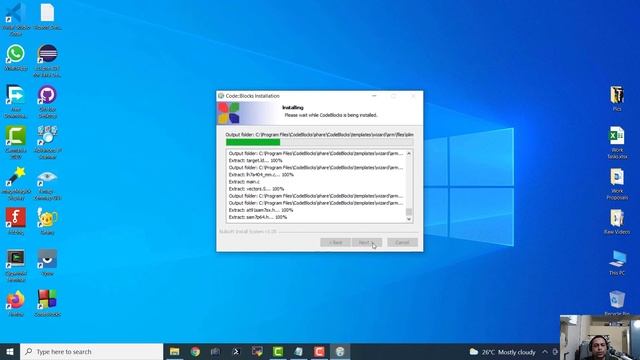640x360 pixels.
Task: Click the Output folder path above the progress bar
Action: click(x=320, y=134)
